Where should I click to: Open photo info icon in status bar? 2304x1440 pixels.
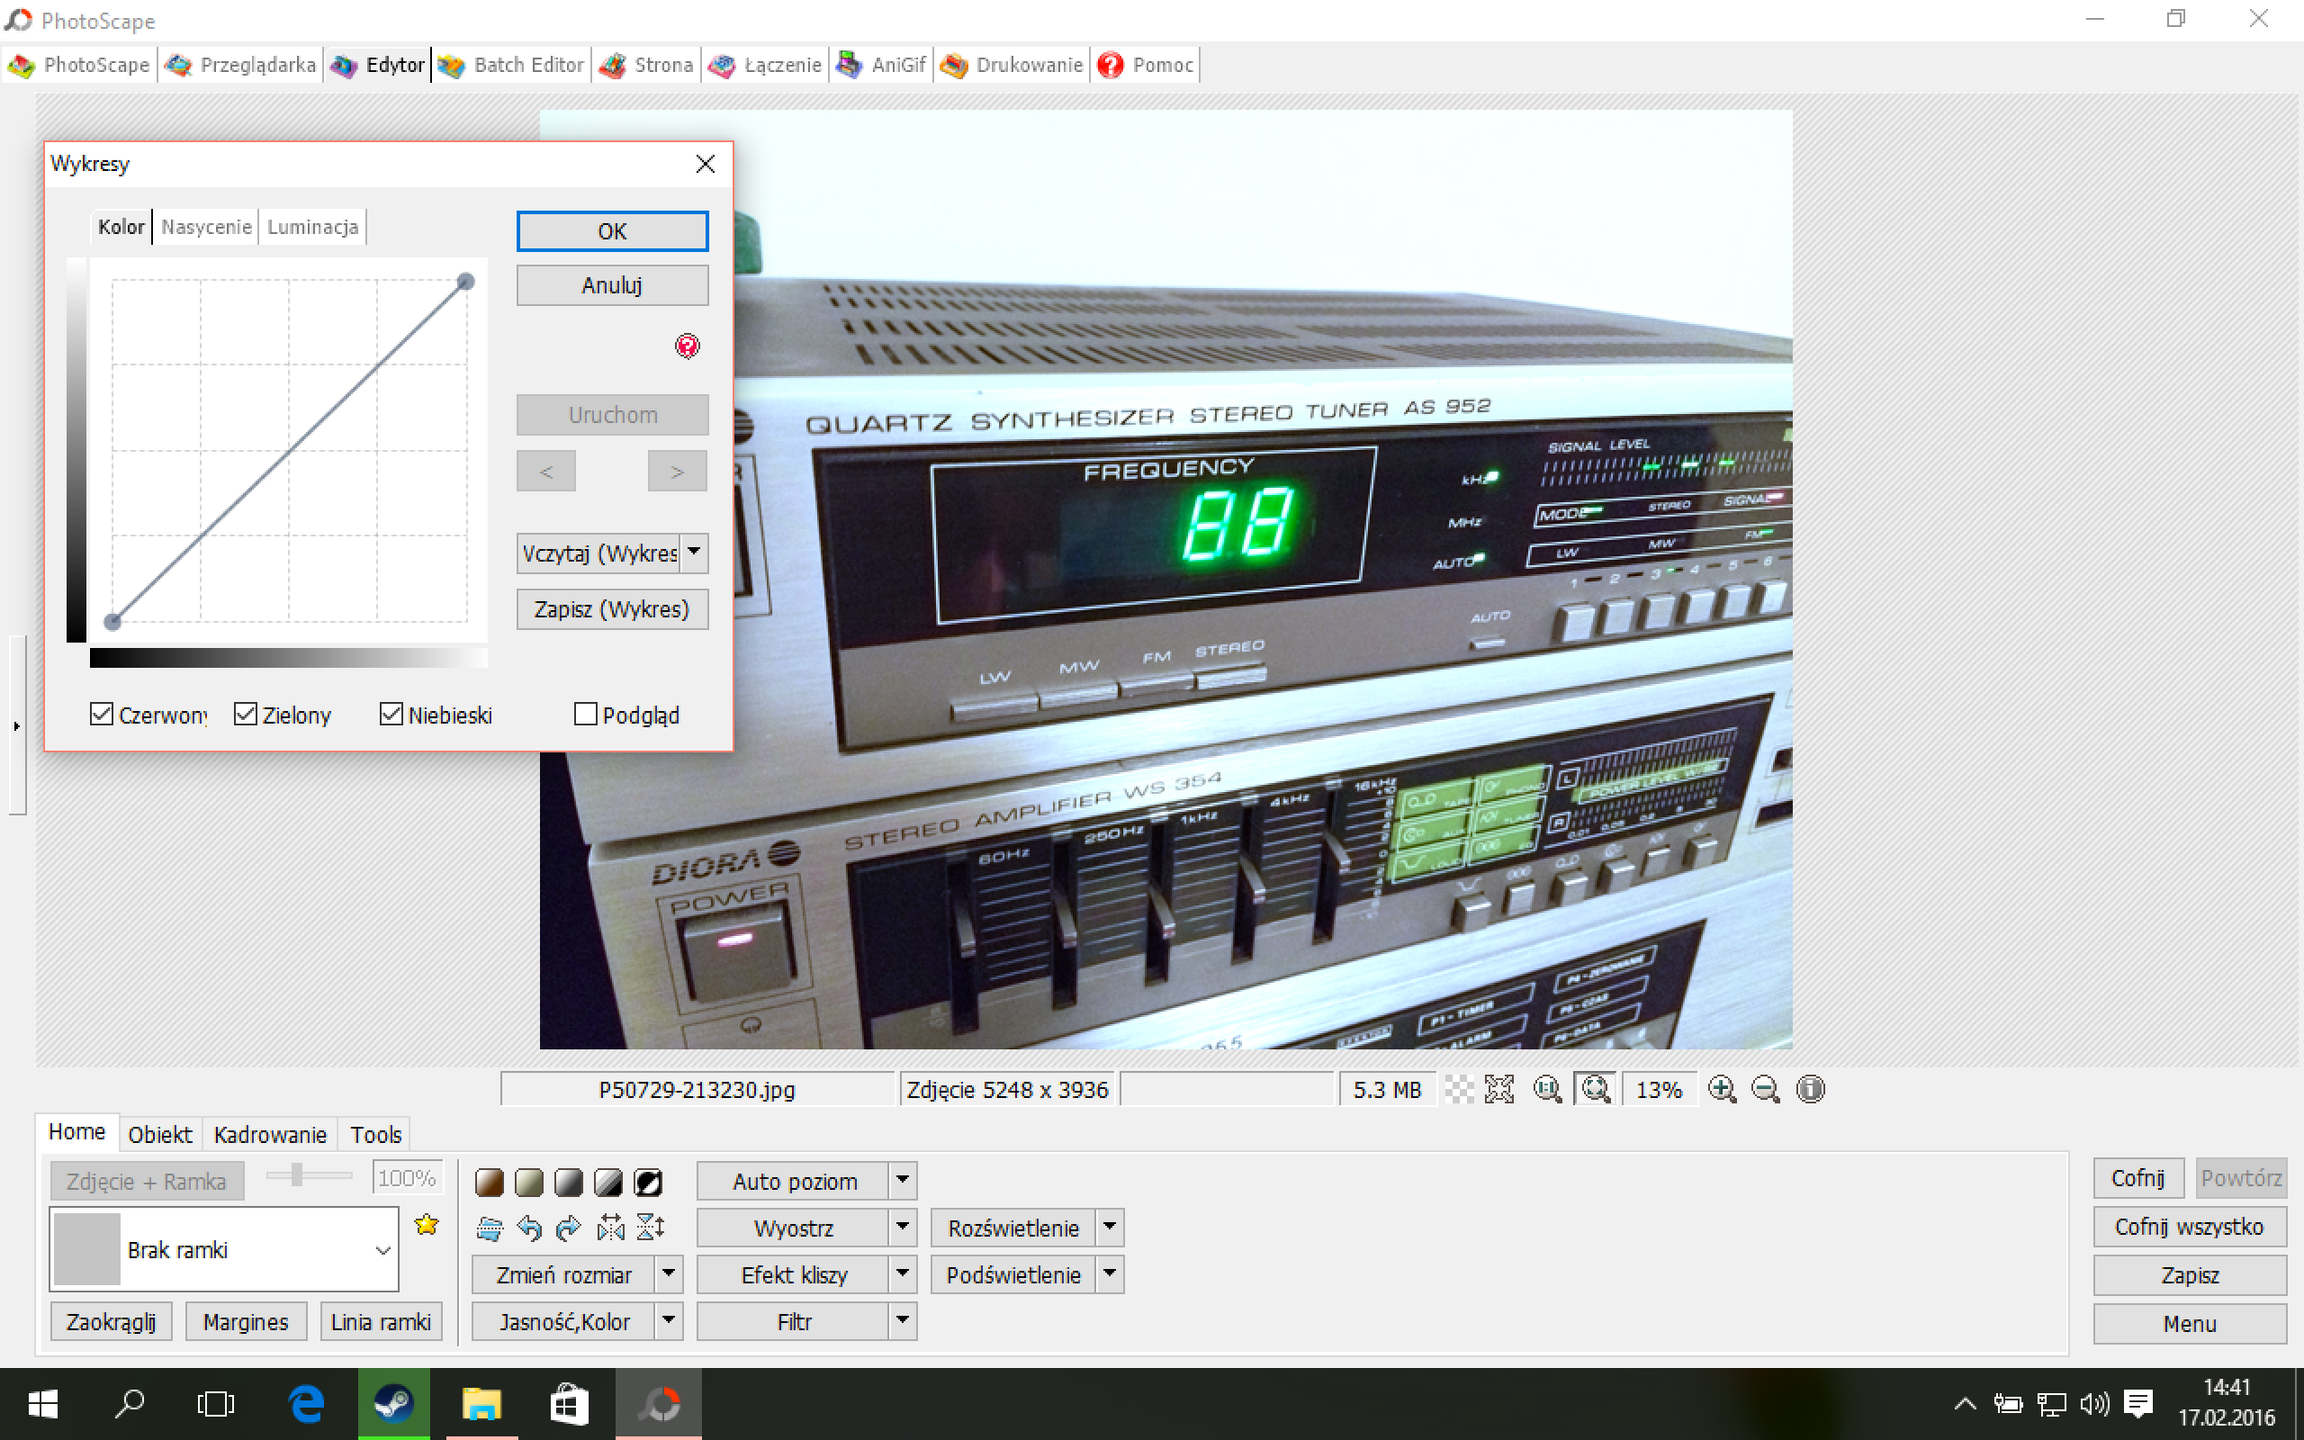[x=1811, y=1089]
